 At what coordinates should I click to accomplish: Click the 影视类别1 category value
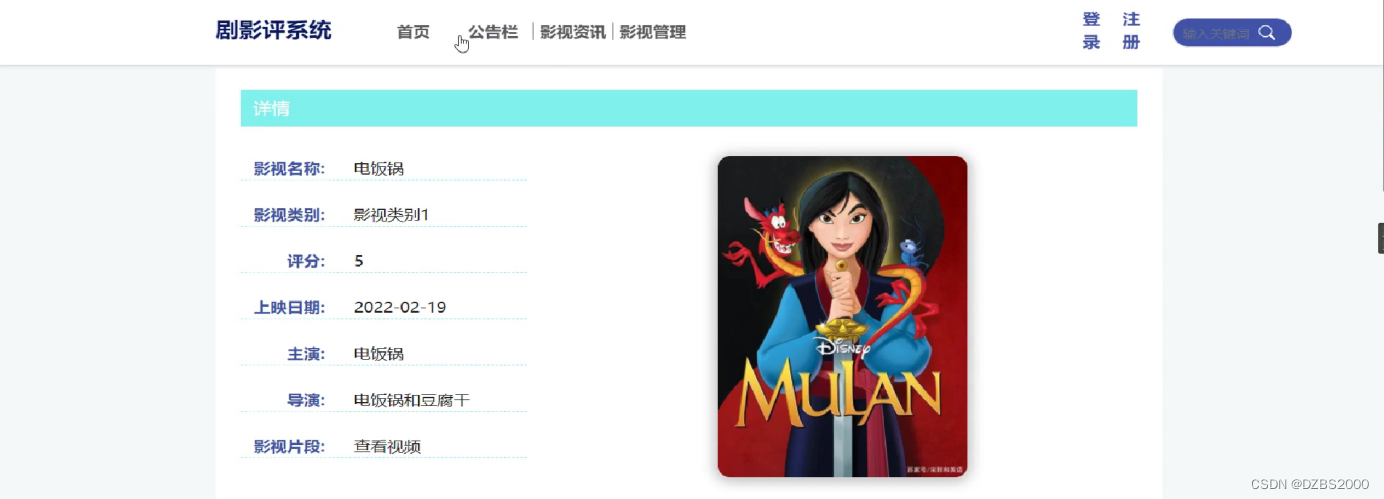click(x=391, y=214)
